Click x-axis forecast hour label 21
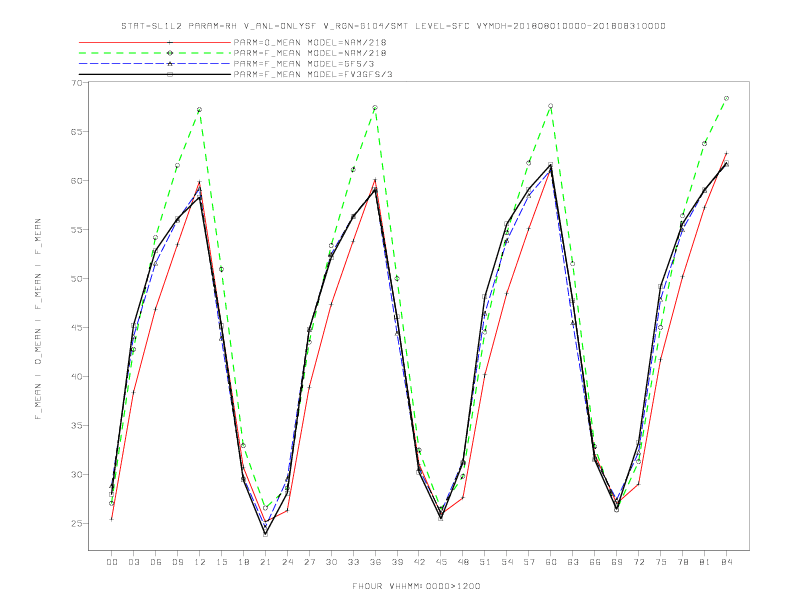The width and height of the screenshot is (792, 612). coord(265,562)
